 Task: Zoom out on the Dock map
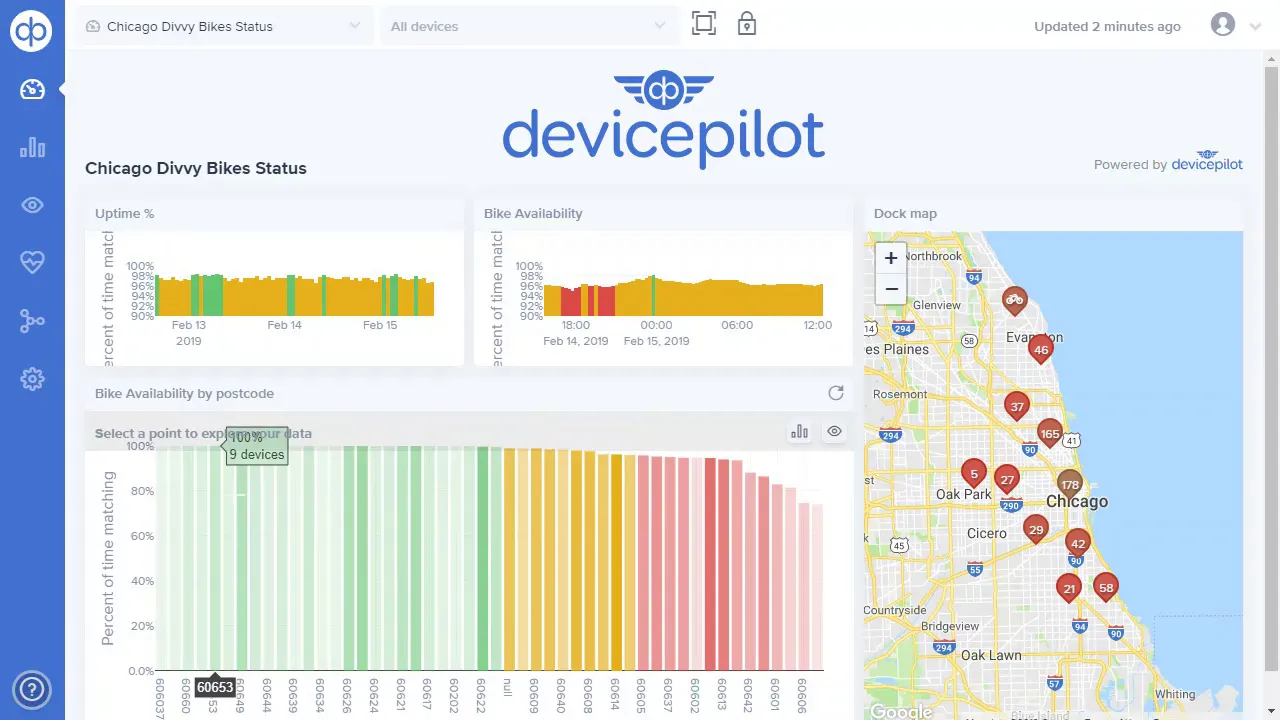pos(891,289)
